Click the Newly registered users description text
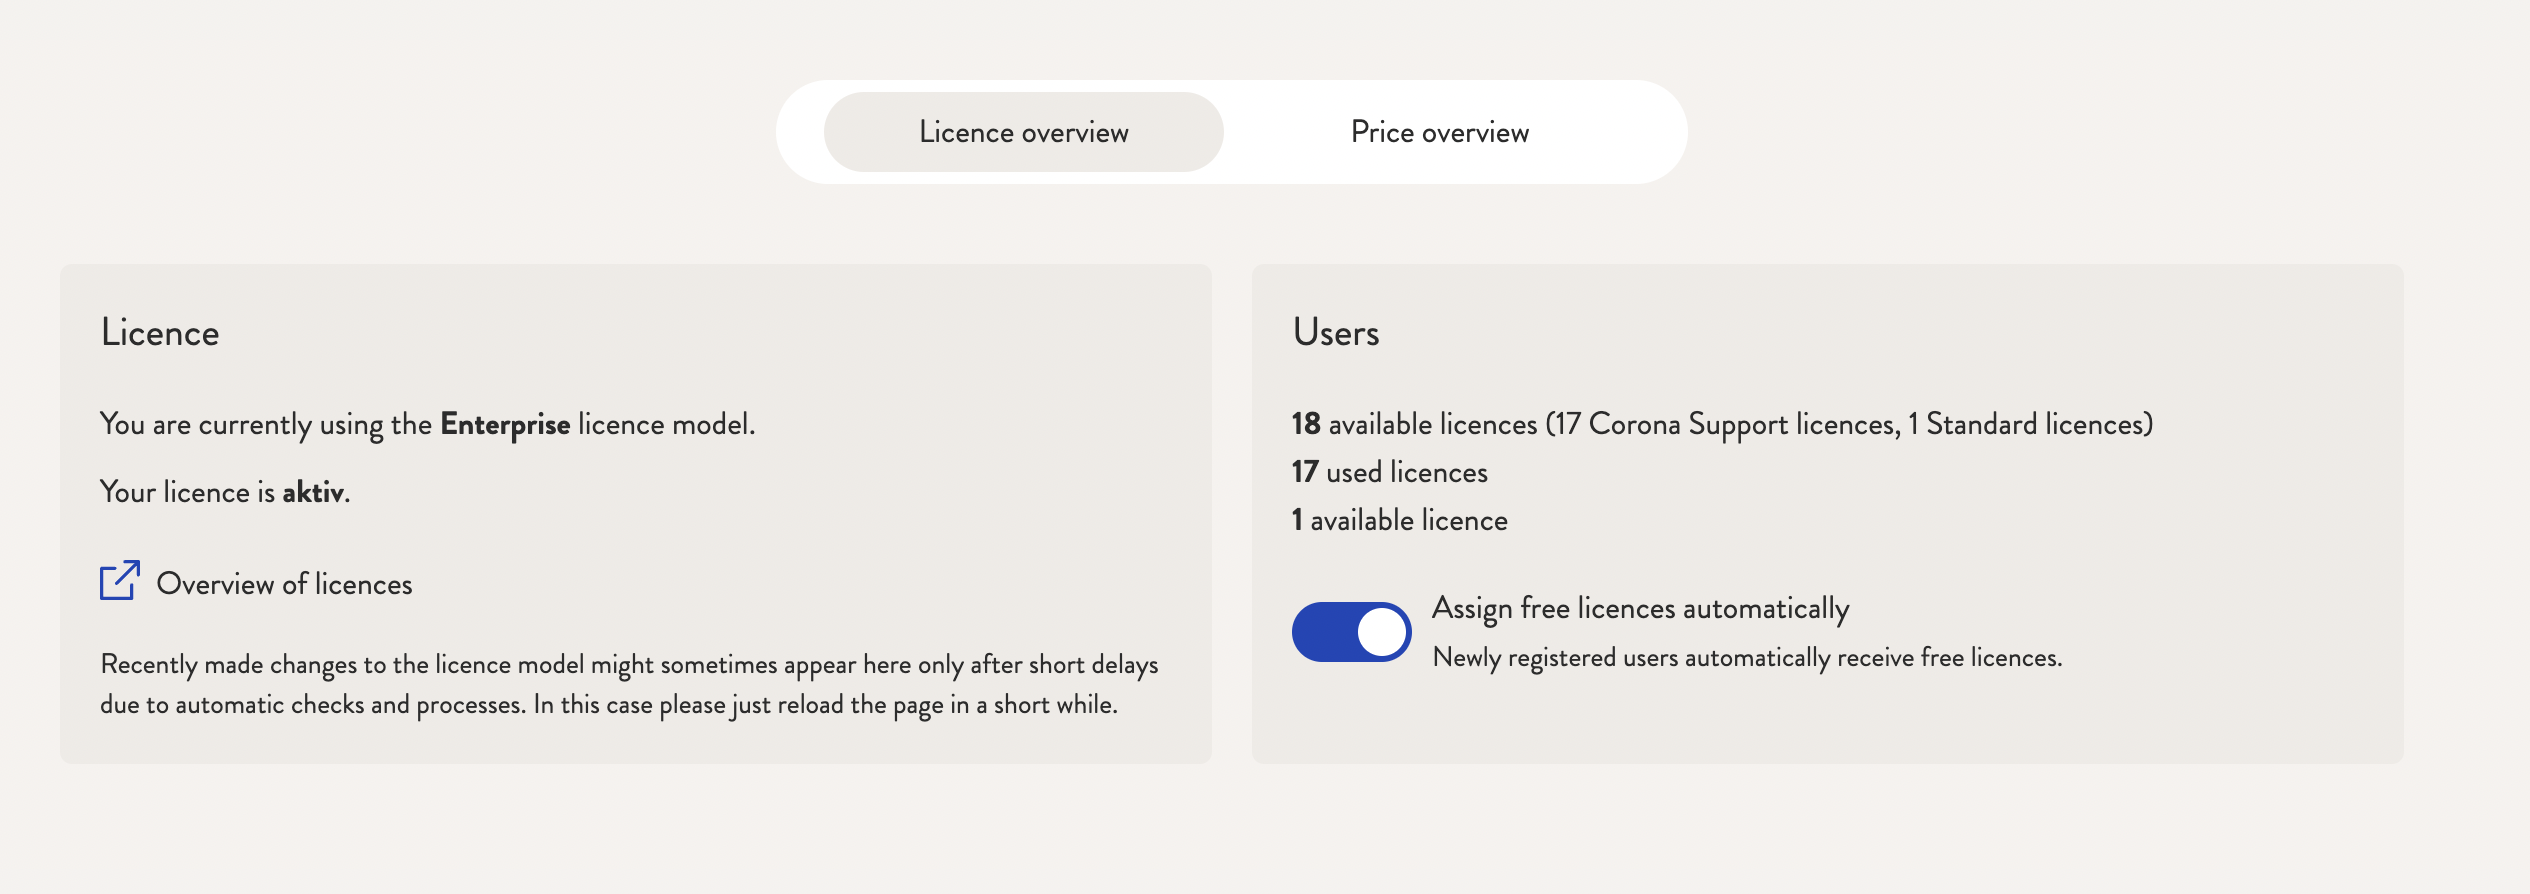Image resolution: width=2530 pixels, height=894 pixels. click(x=1747, y=658)
